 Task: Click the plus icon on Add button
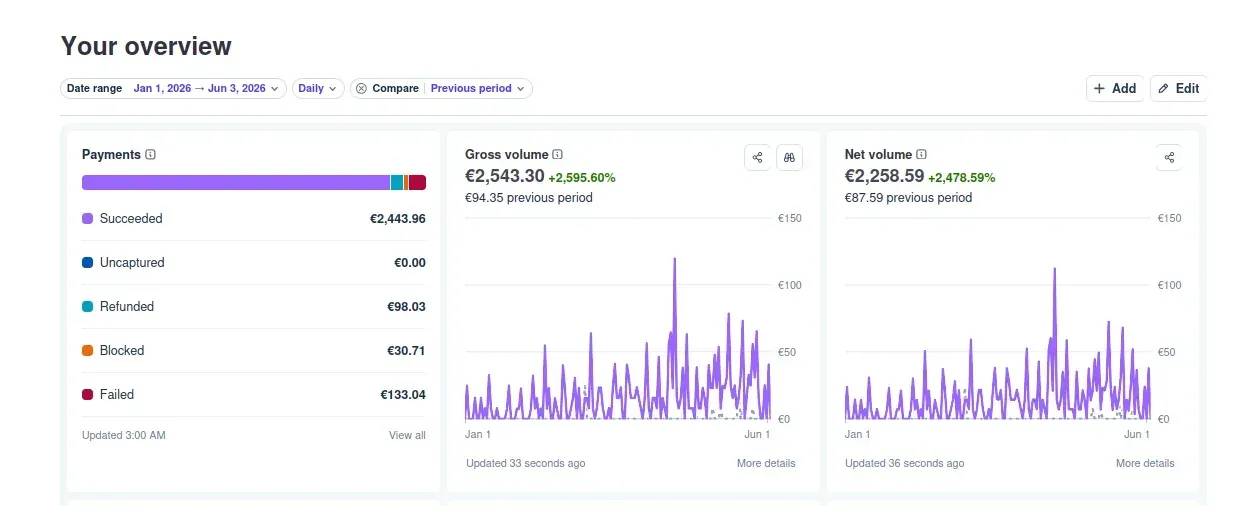pos(1099,88)
